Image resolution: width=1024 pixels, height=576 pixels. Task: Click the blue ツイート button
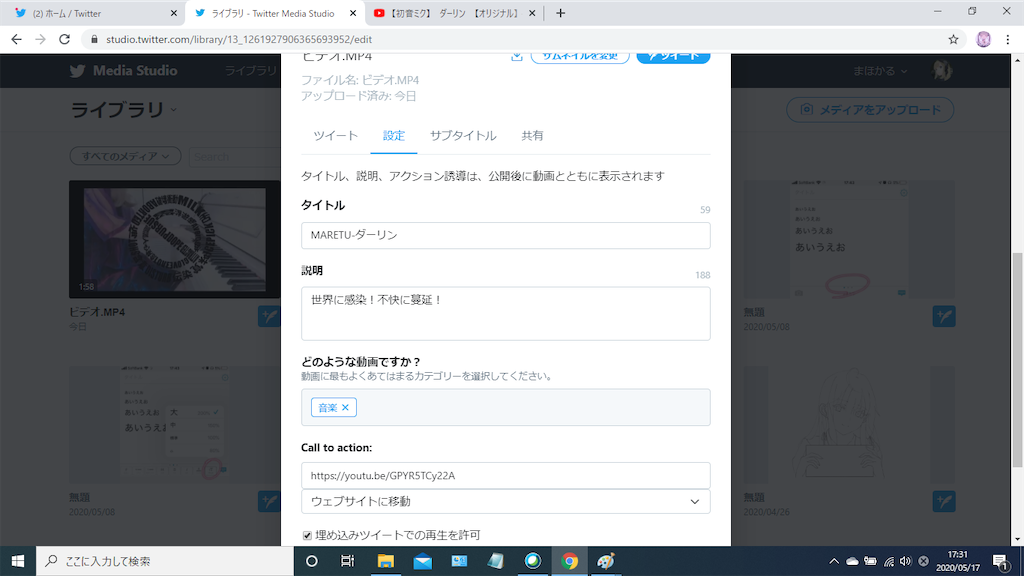[x=673, y=57]
